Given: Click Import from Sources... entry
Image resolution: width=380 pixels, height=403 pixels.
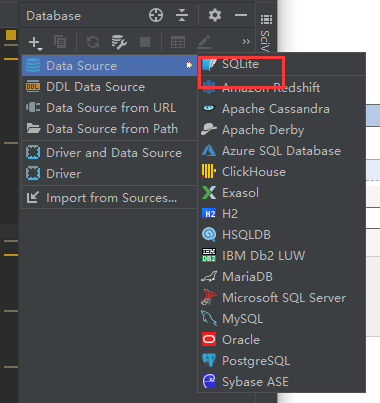Looking at the screenshot, I should tap(110, 198).
